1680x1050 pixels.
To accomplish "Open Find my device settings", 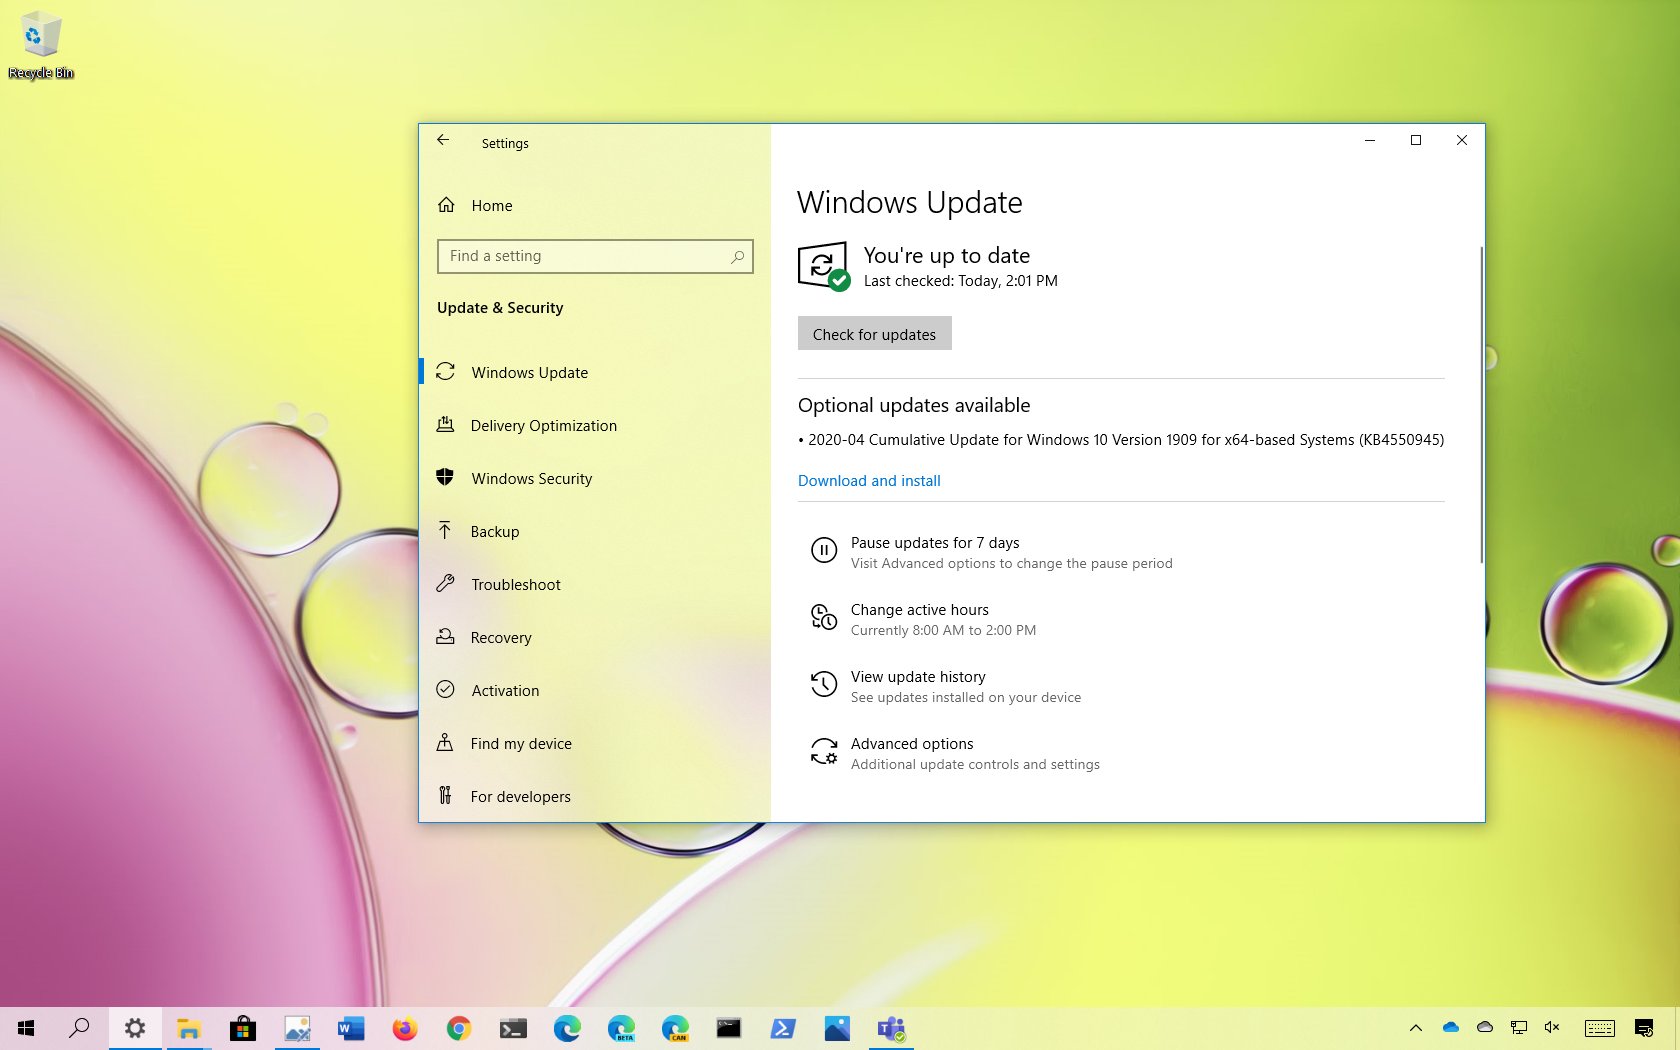I will 521,743.
